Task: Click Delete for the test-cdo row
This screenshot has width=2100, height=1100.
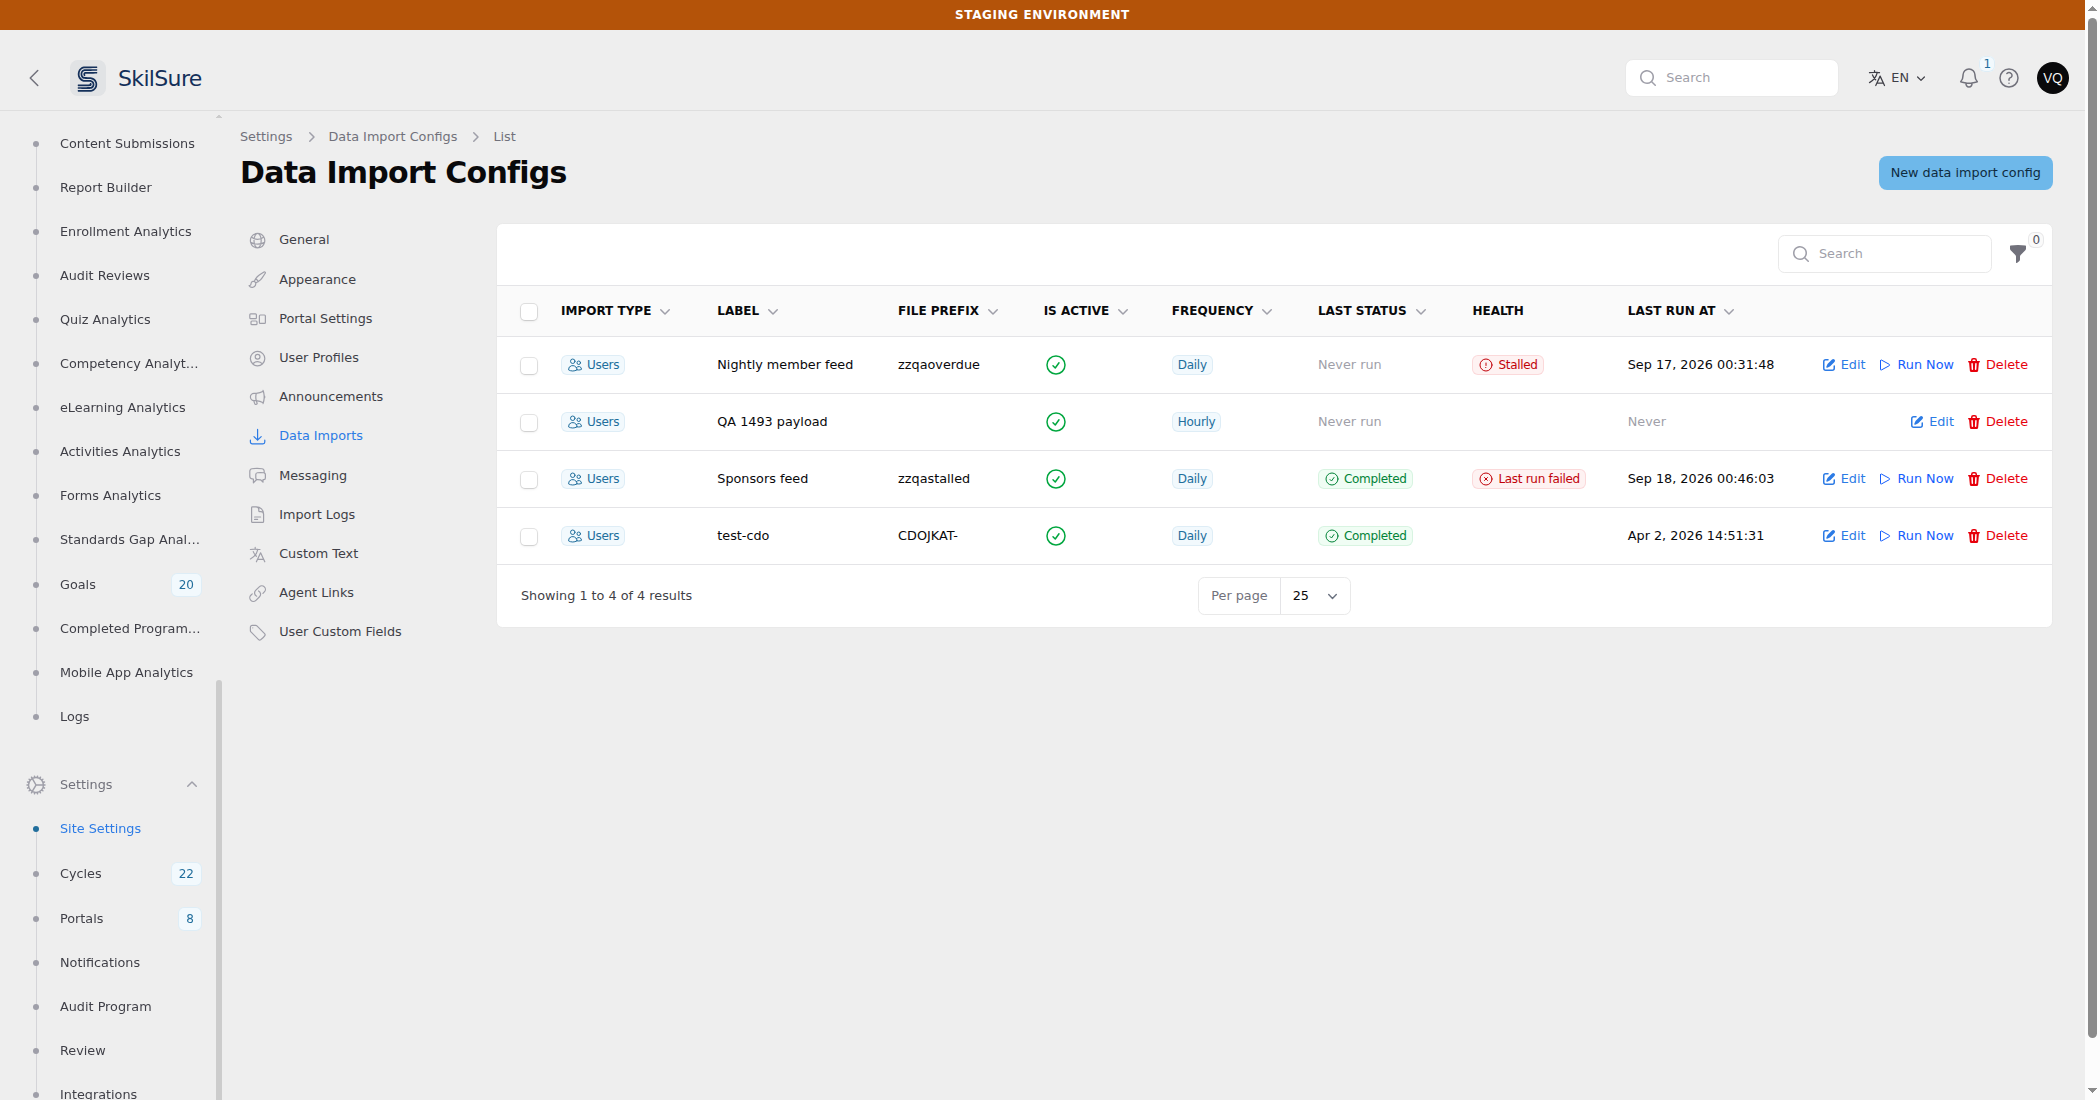Action: pos(1997,536)
